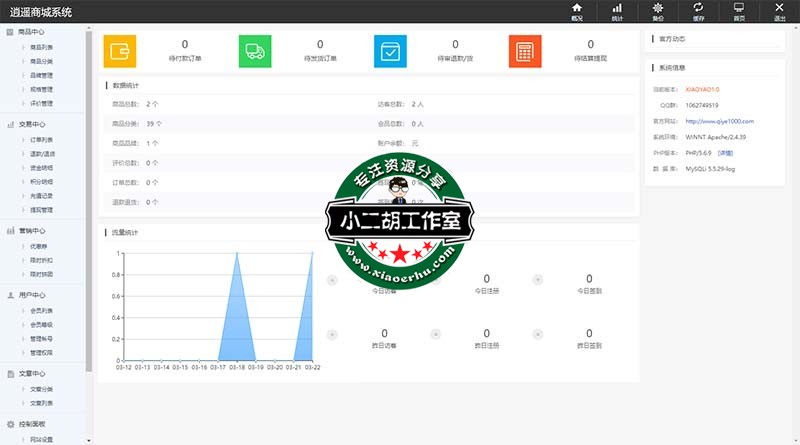Collapse the 商品中心 sidebar section
Viewport: 800px width, 445px height.
coord(30,32)
